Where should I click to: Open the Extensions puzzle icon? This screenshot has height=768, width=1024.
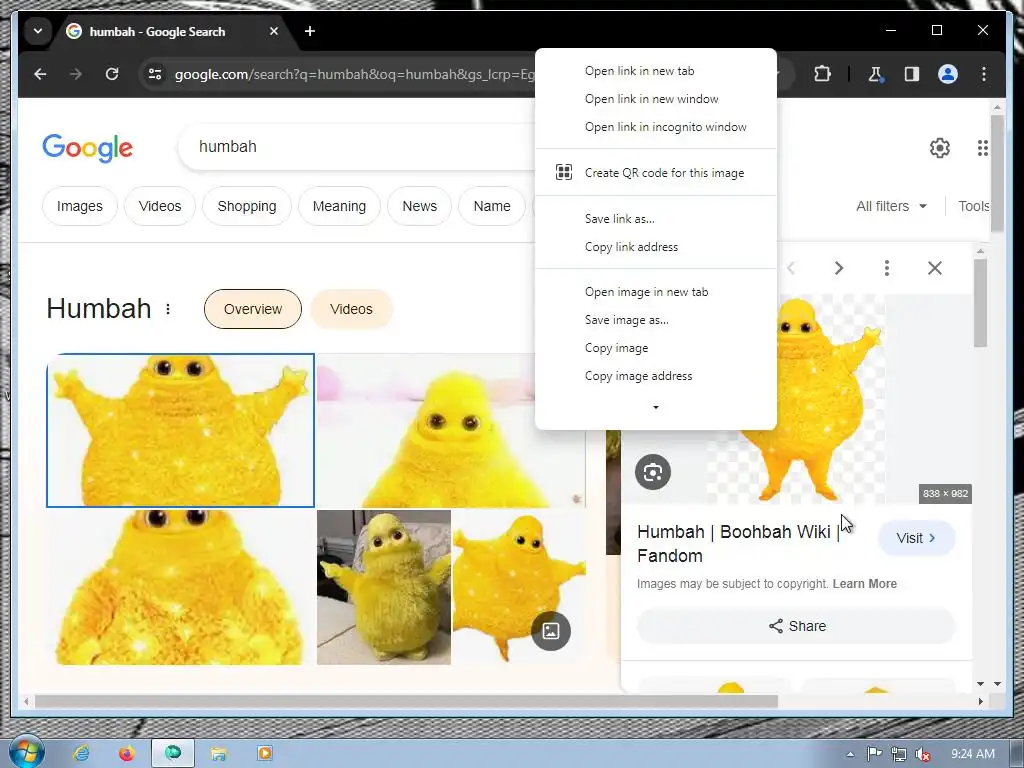(x=822, y=74)
